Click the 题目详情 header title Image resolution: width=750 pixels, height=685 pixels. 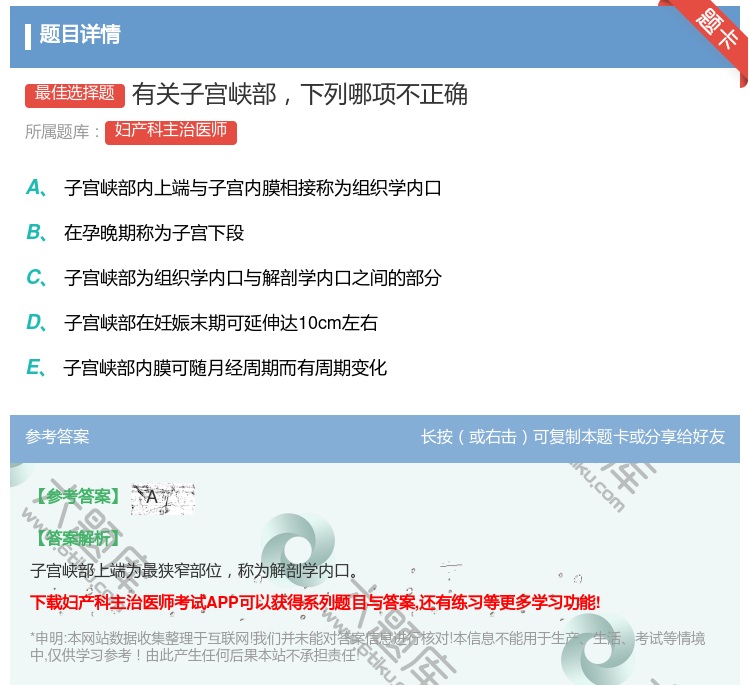tap(79, 34)
